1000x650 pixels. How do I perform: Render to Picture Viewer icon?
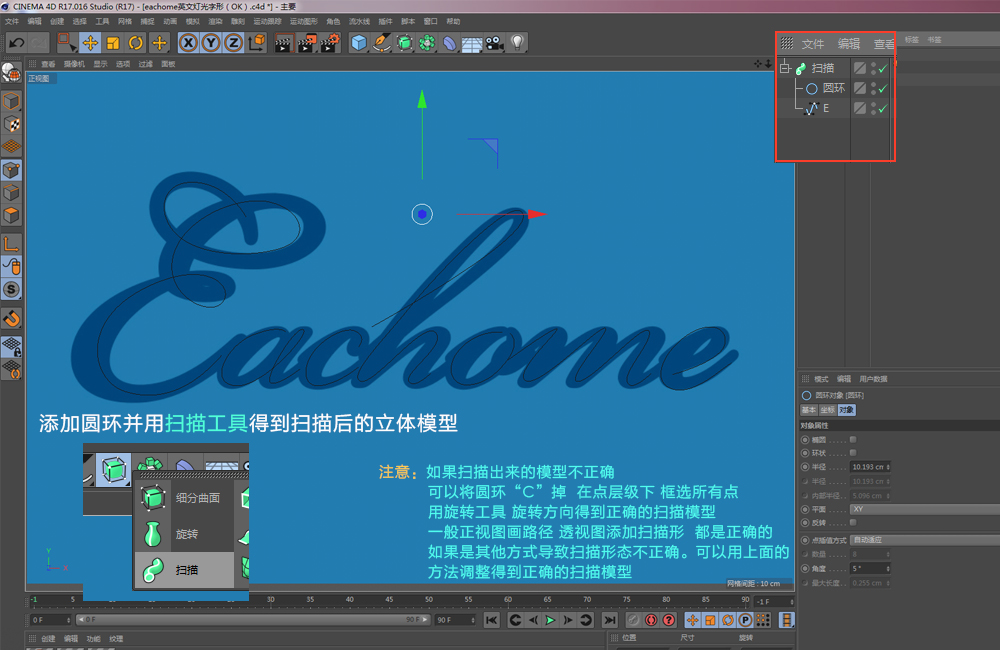(x=307, y=43)
